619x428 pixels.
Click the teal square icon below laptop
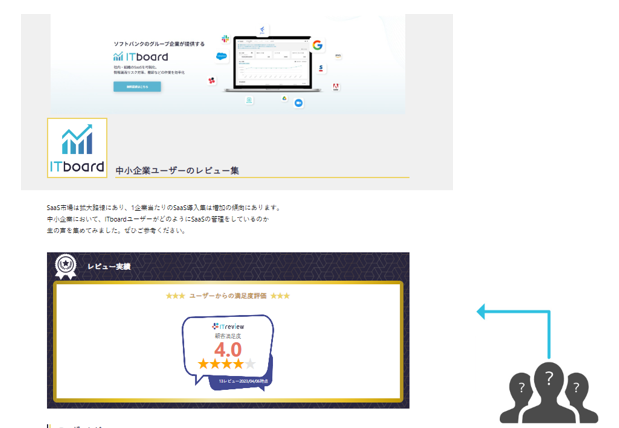click(249, 100)
